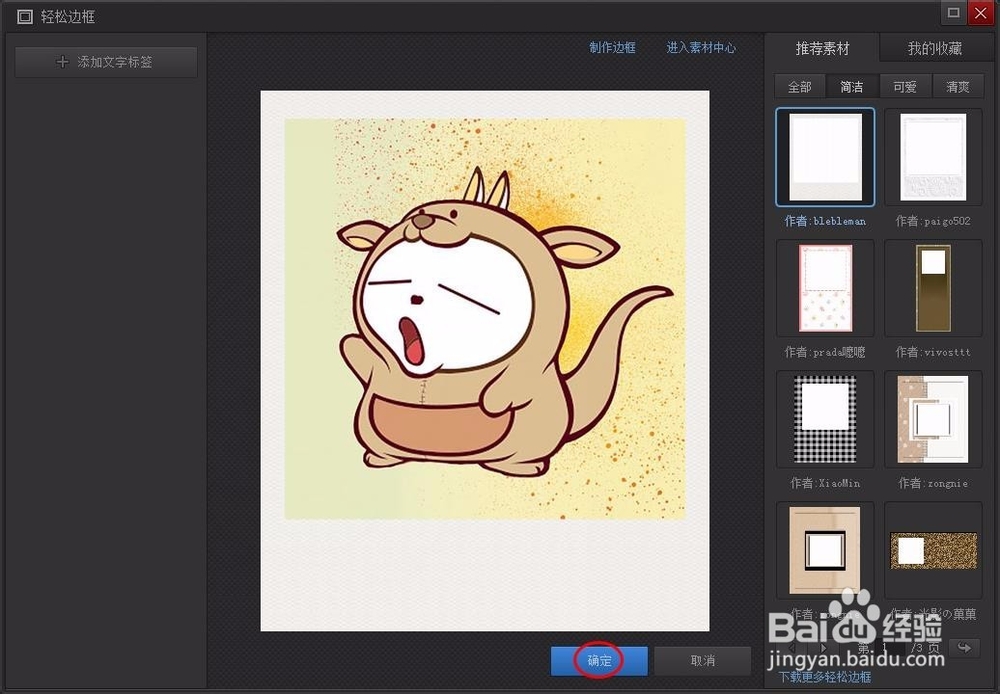1000x694 pixels.
Task: Go to next page arrow
Action: (823, 647)
